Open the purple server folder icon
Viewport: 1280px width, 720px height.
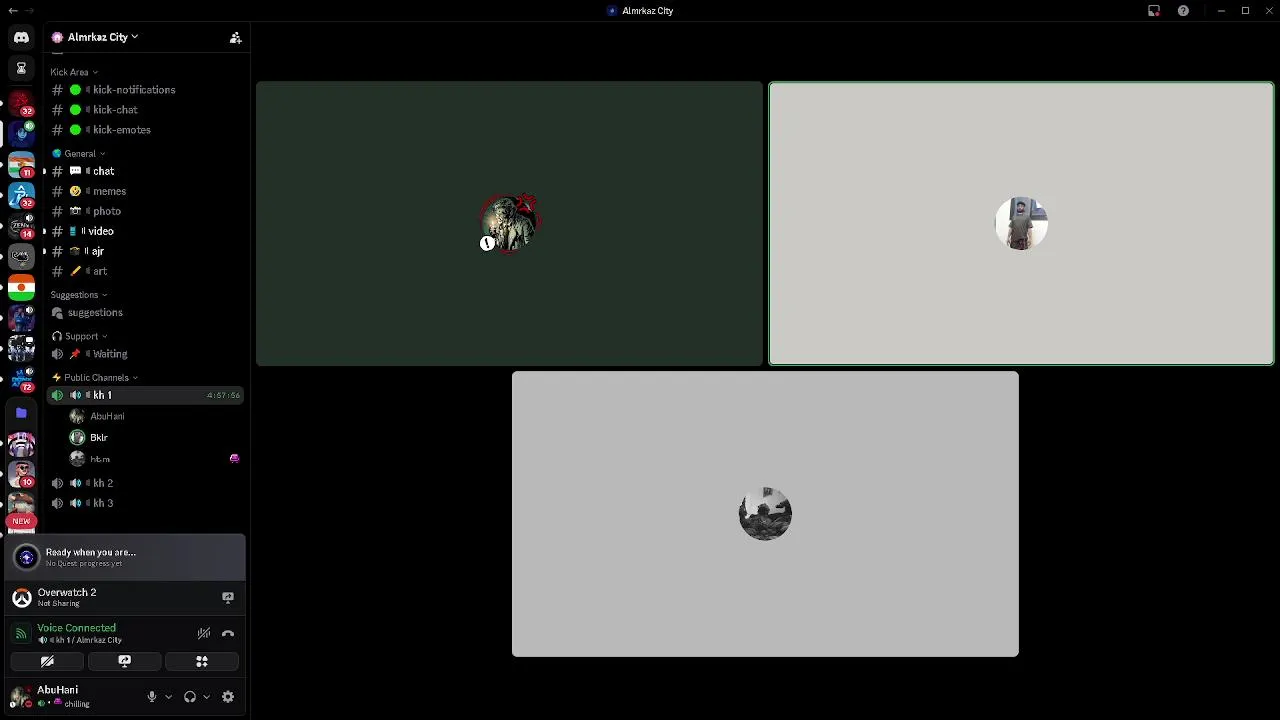click(21, 412)
